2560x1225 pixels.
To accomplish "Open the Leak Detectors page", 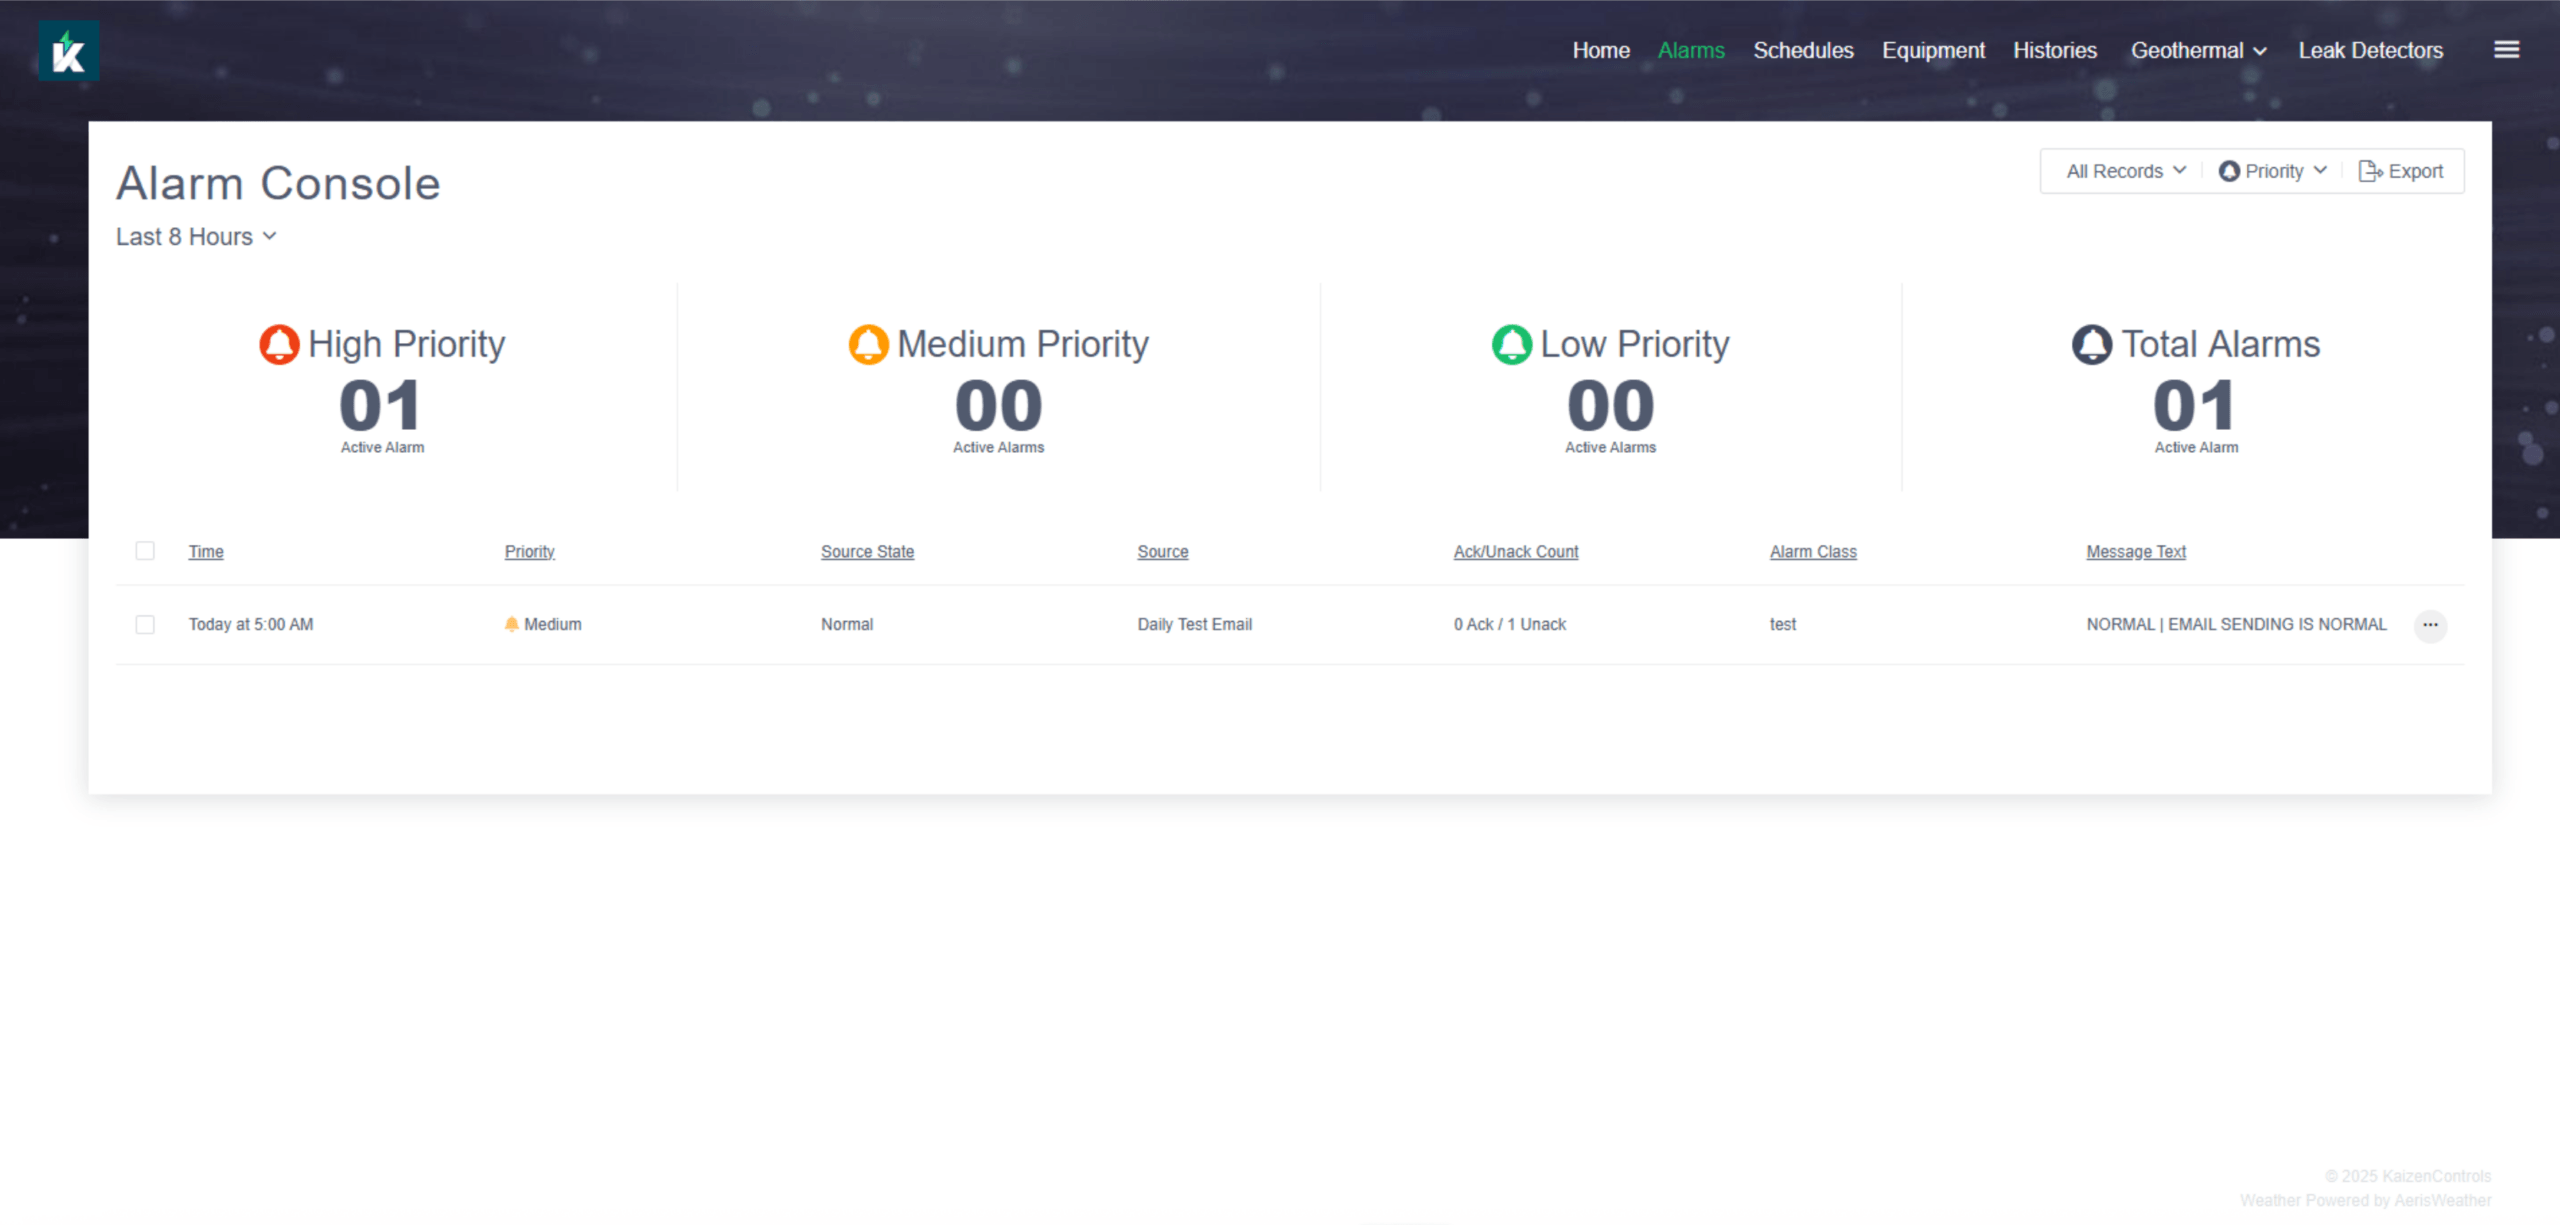I will (2370, 50).
